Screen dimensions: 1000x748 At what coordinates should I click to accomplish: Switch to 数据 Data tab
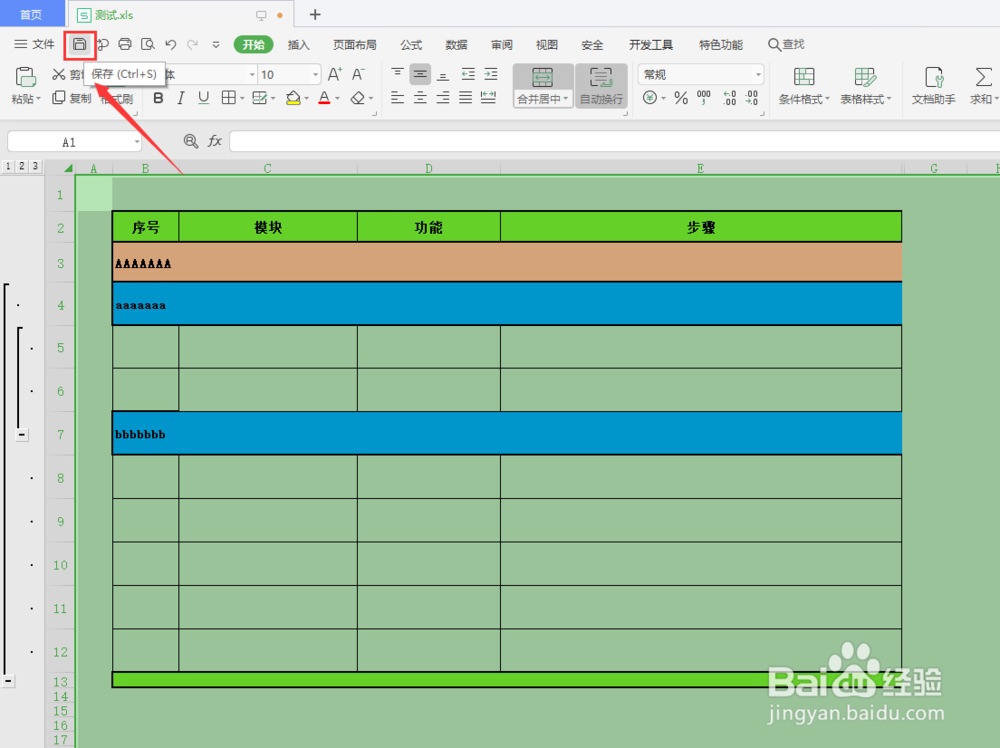tap(457, 45)
